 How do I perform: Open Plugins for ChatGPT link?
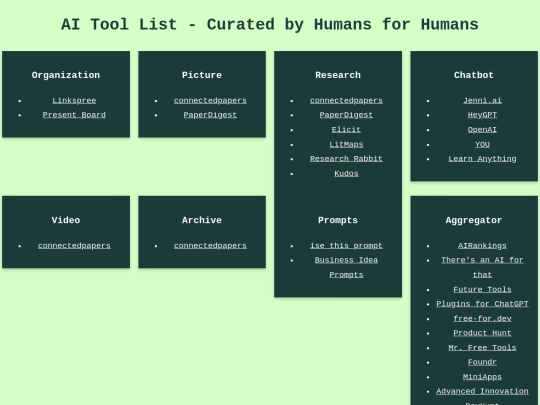[482, 304]
